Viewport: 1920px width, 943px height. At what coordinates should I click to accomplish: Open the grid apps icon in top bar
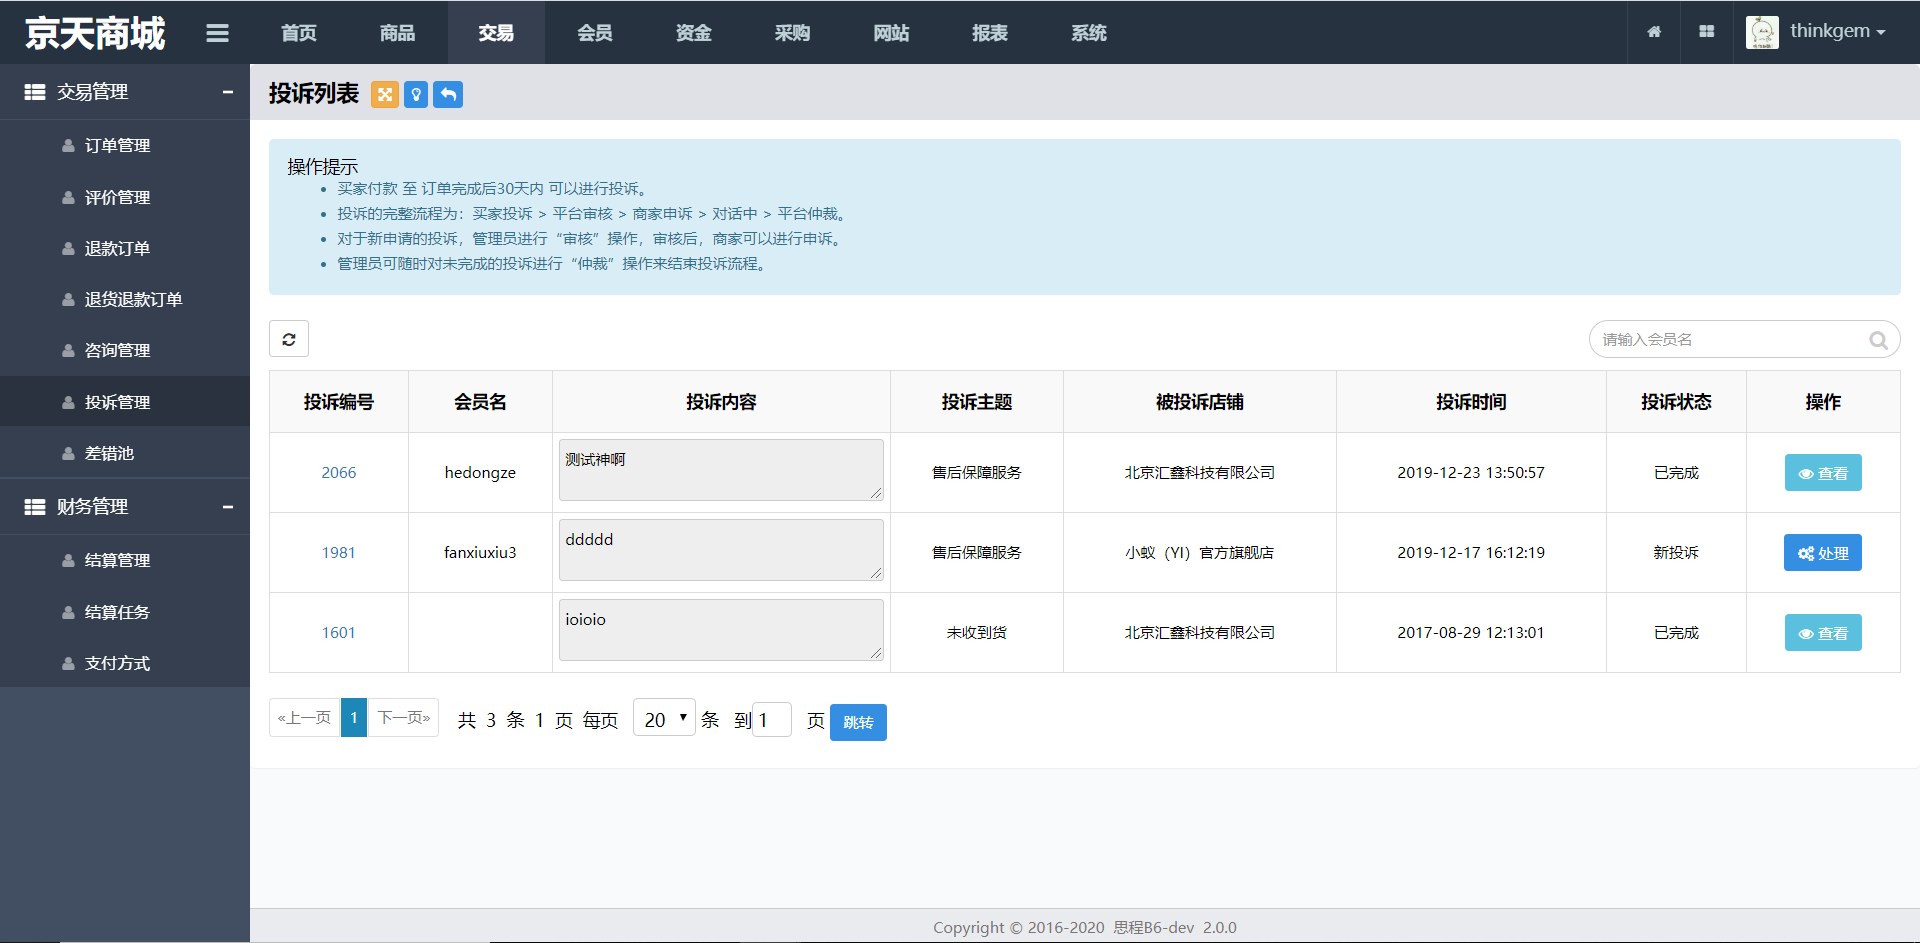(x=1707, y=32)
